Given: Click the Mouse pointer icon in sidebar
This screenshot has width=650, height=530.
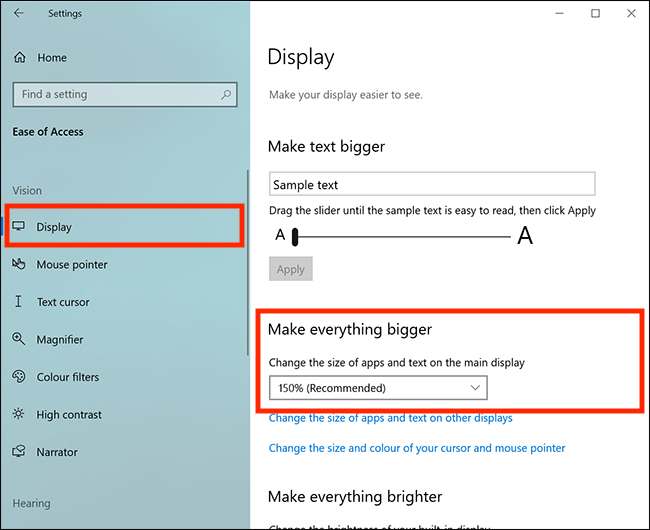Looking at the screenshot, I should [x=19, y=265].
